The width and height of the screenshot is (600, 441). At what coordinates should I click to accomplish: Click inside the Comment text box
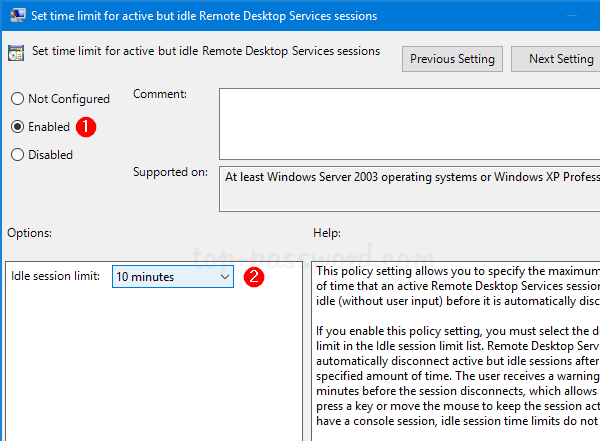(410, 123)
